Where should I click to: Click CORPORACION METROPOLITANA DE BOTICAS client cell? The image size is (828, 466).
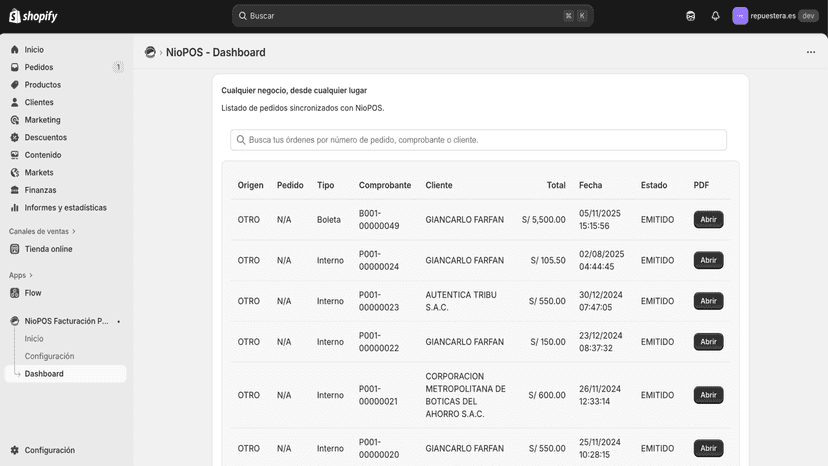click(465, 395)
